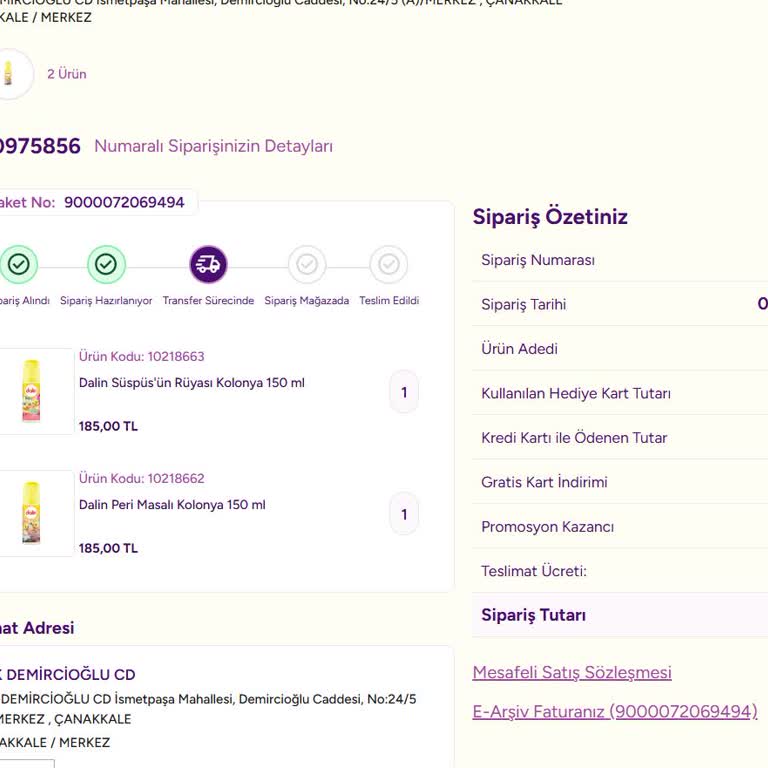
Task: Click Ürün Kodu: 10218663 text
Action: [x=142, y=356]
